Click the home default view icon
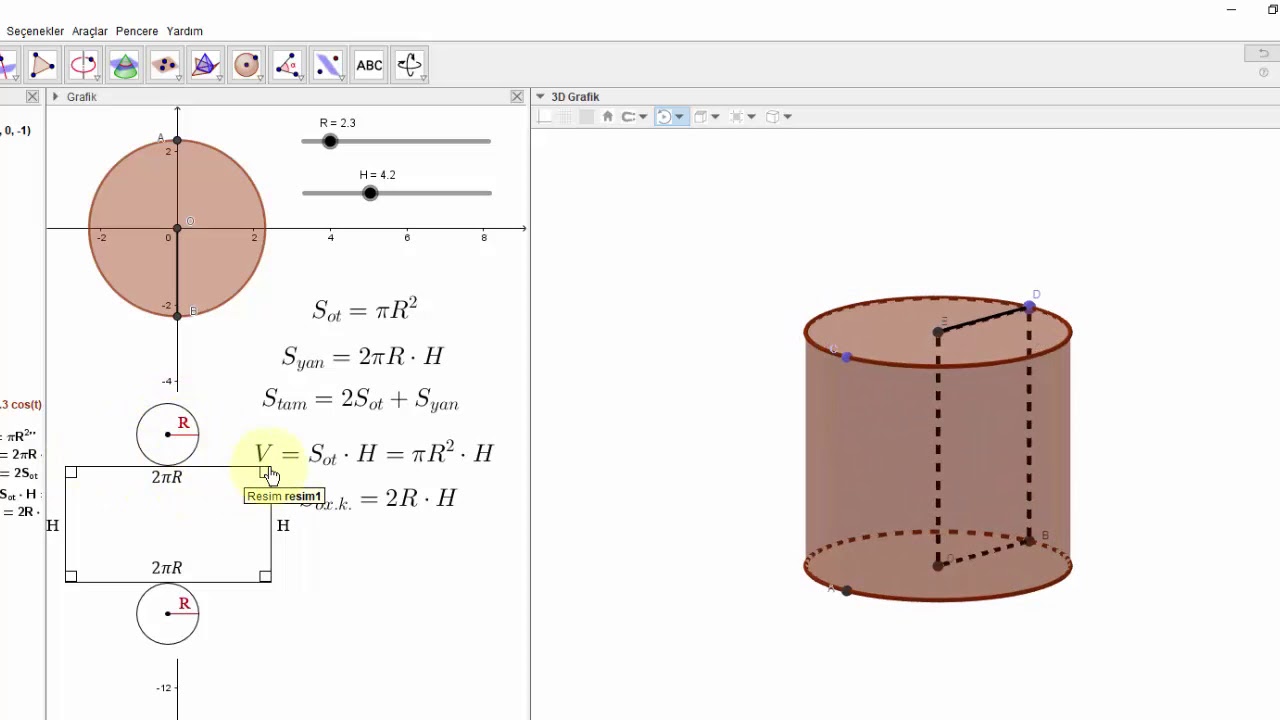The height and width of the screenshot is (720, 1280). (x=607, y=117)
